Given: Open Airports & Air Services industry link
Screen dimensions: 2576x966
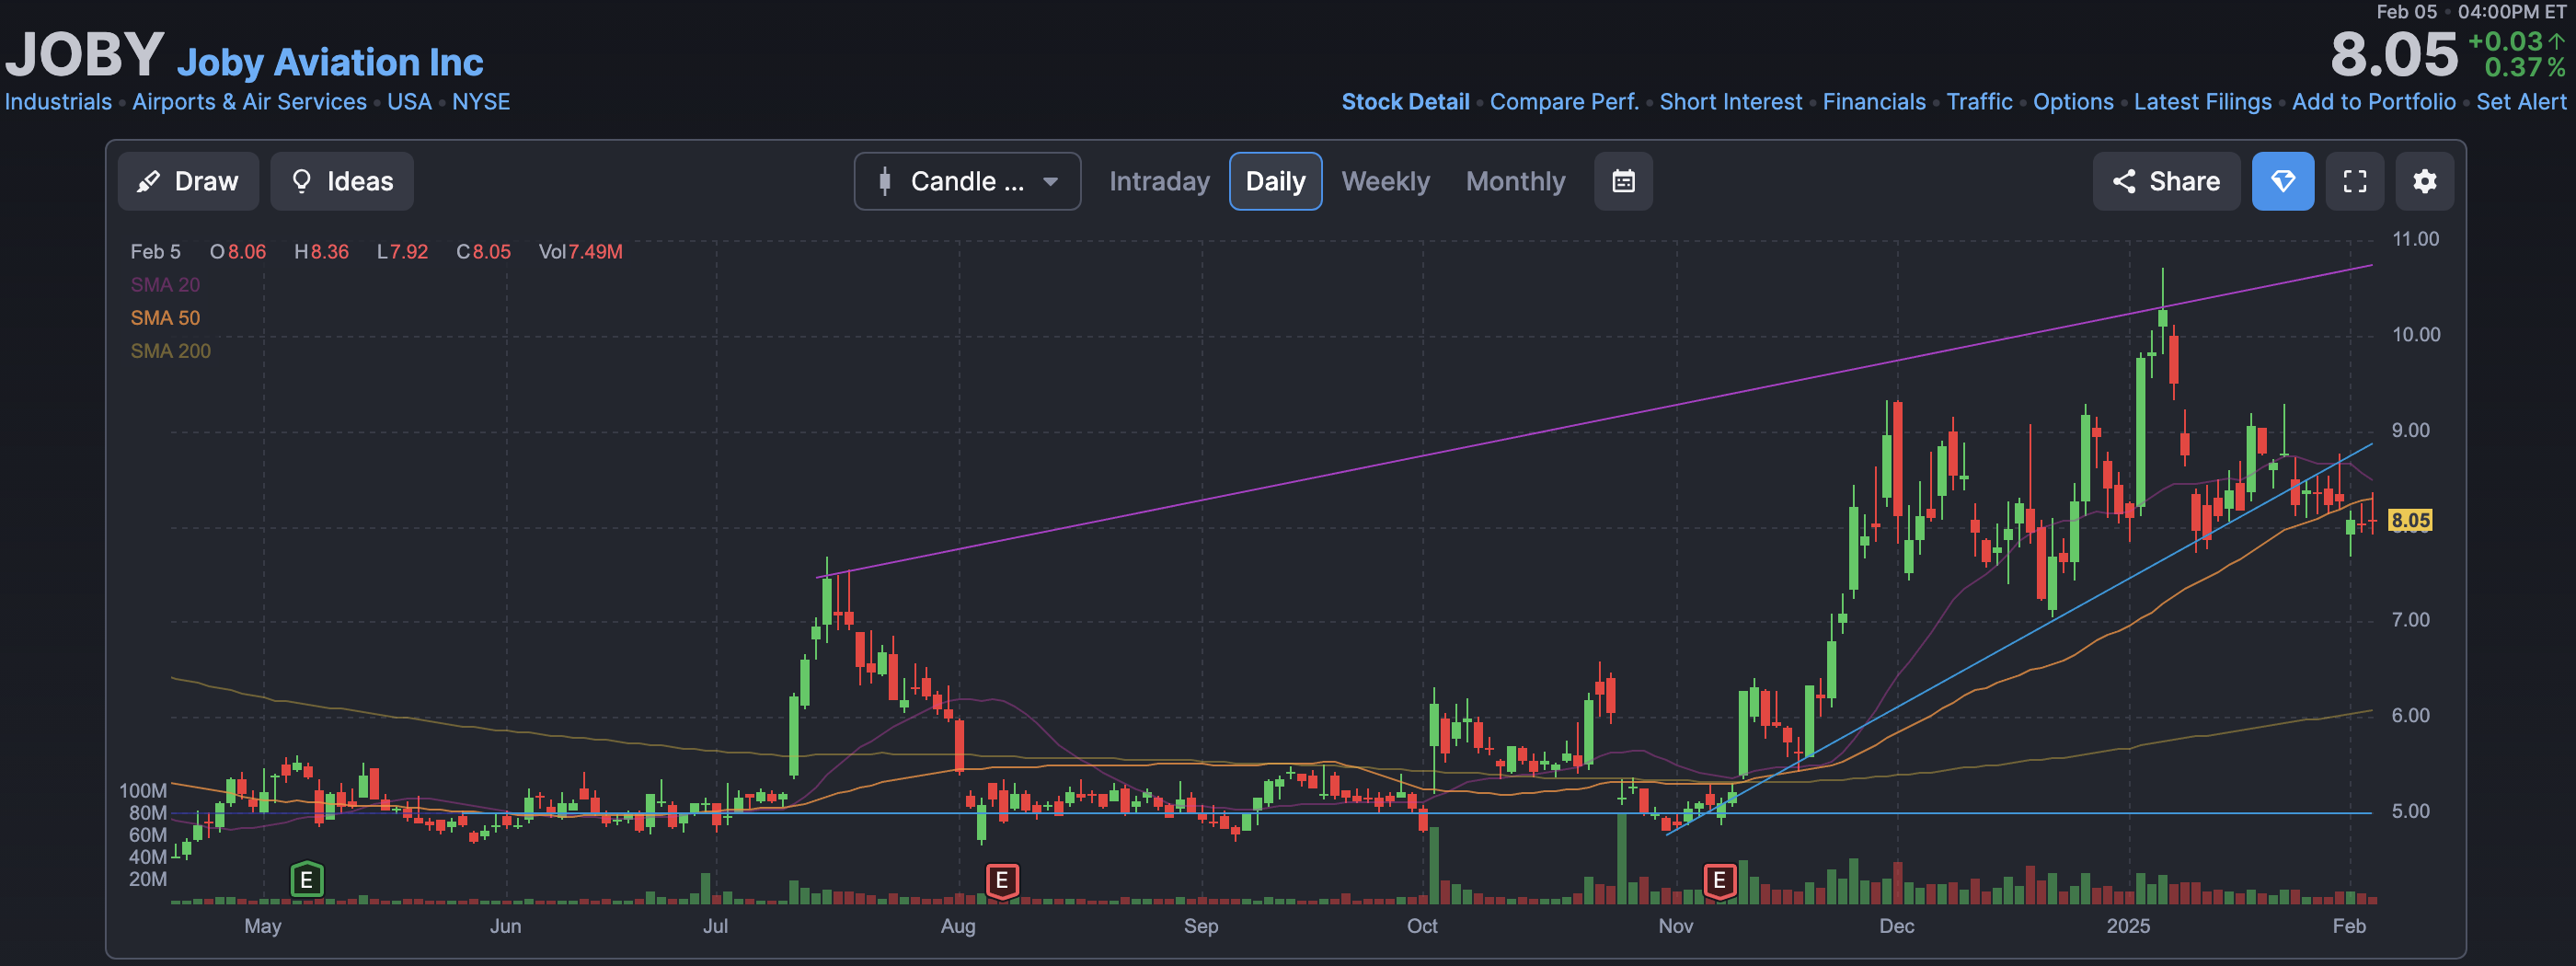Looking at the screenshot, I should (249, 102).
